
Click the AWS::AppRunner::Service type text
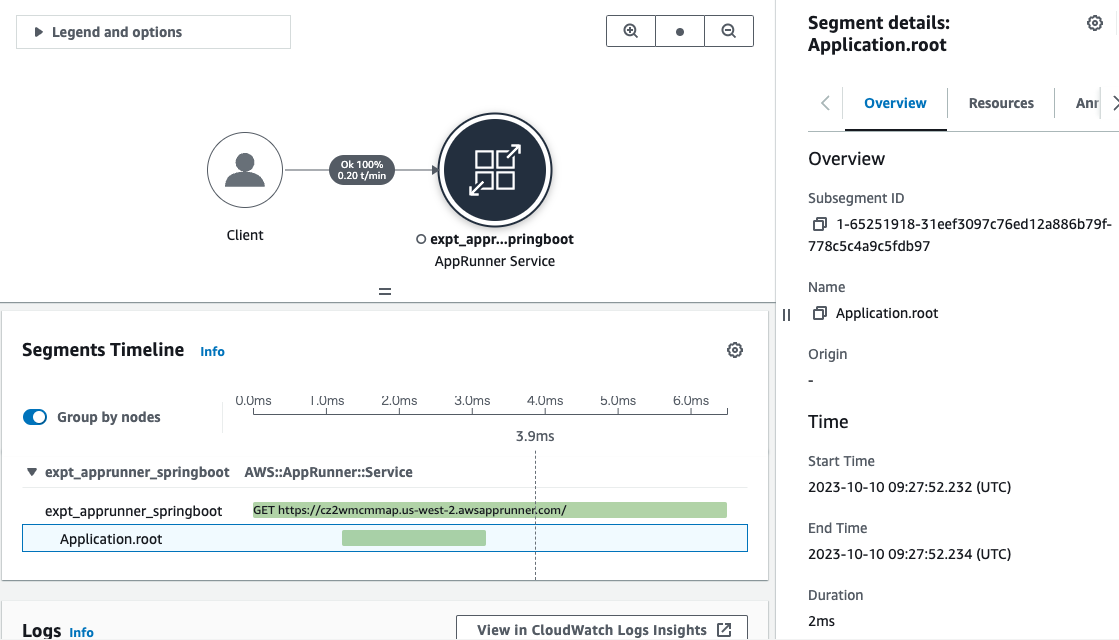(x=328, y=472)
